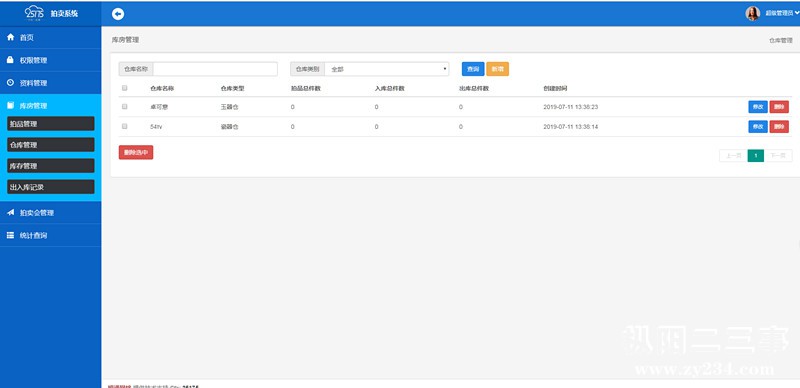Click the list icon beside 统计查询

click(10, 235)
